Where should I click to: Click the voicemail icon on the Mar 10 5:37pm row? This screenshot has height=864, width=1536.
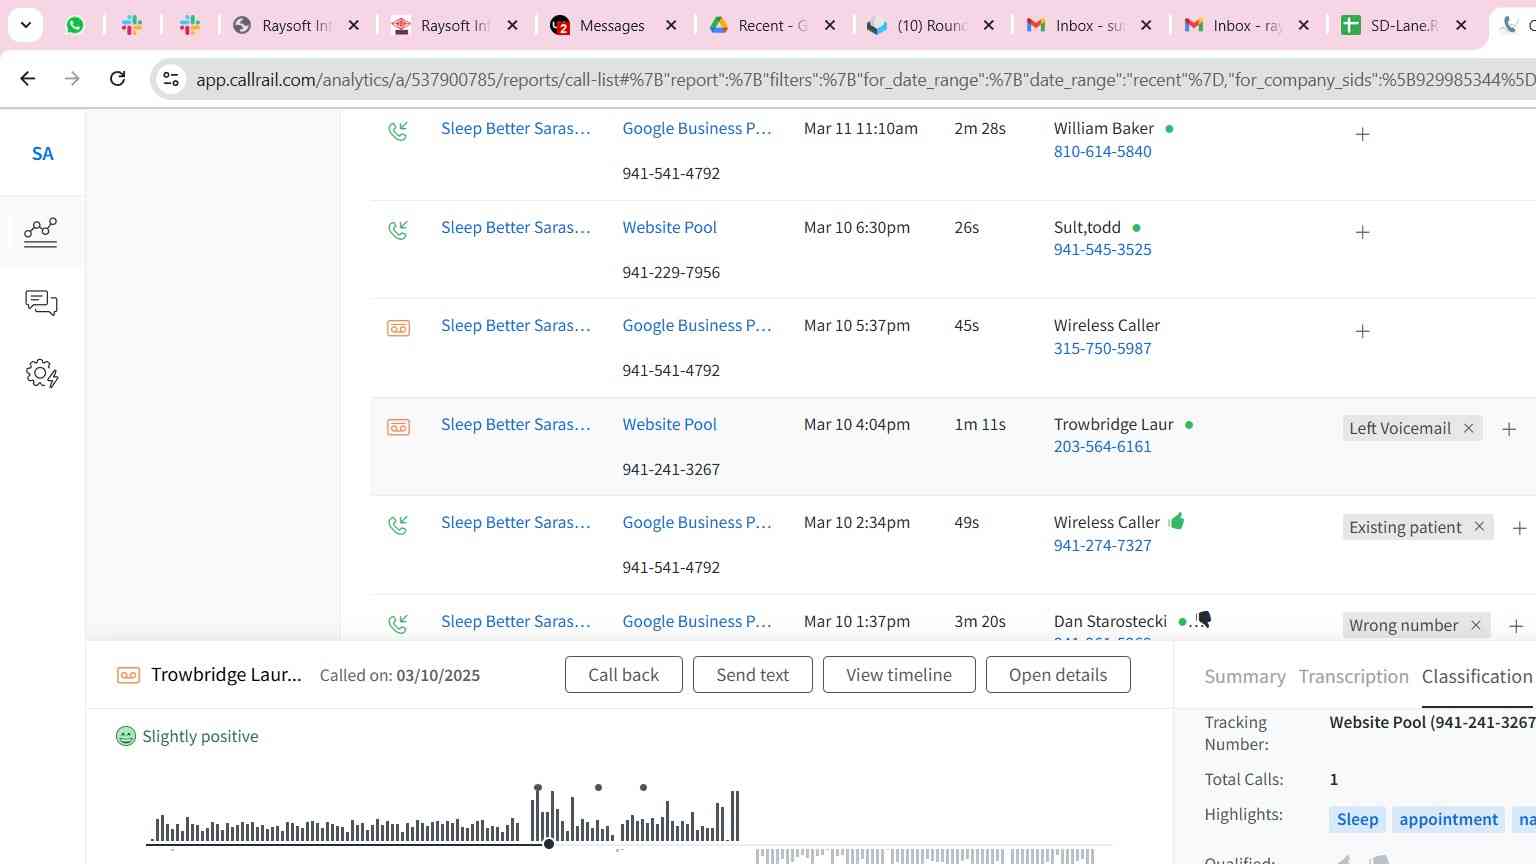click(398, 328)
